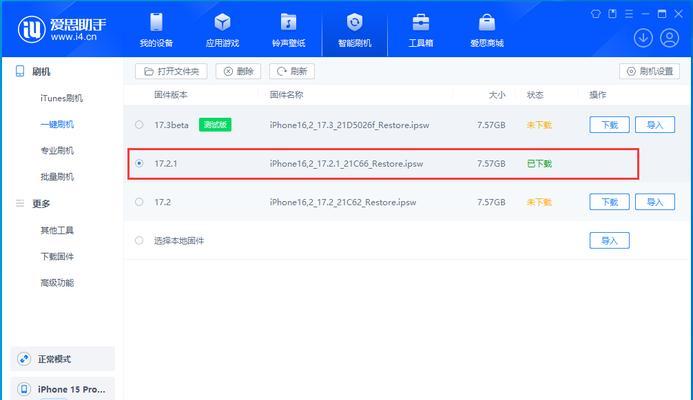Open the 应用游戏 apps and games section
This screenshot has height=400, width=693.
[x=222, y=30]
